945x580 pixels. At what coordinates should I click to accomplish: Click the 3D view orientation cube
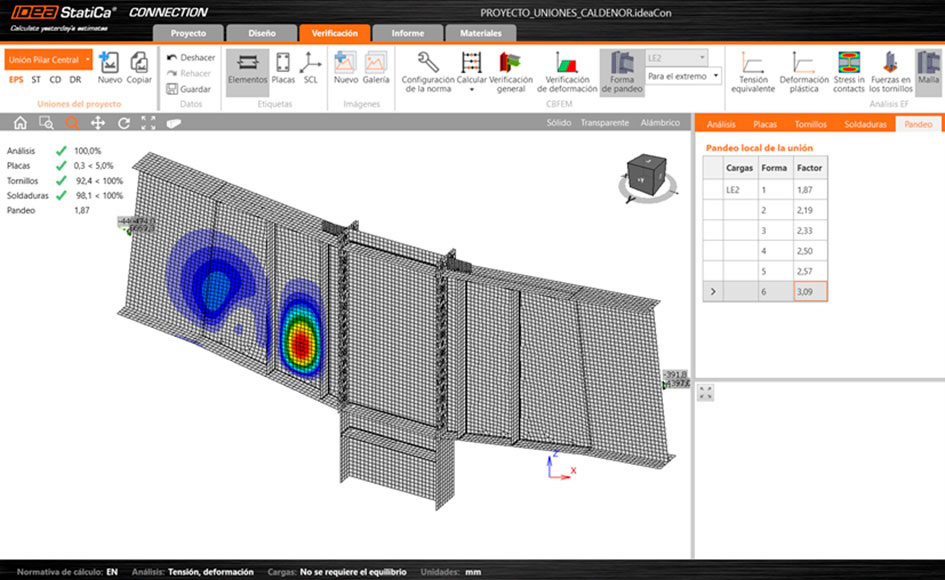point(646,177)
